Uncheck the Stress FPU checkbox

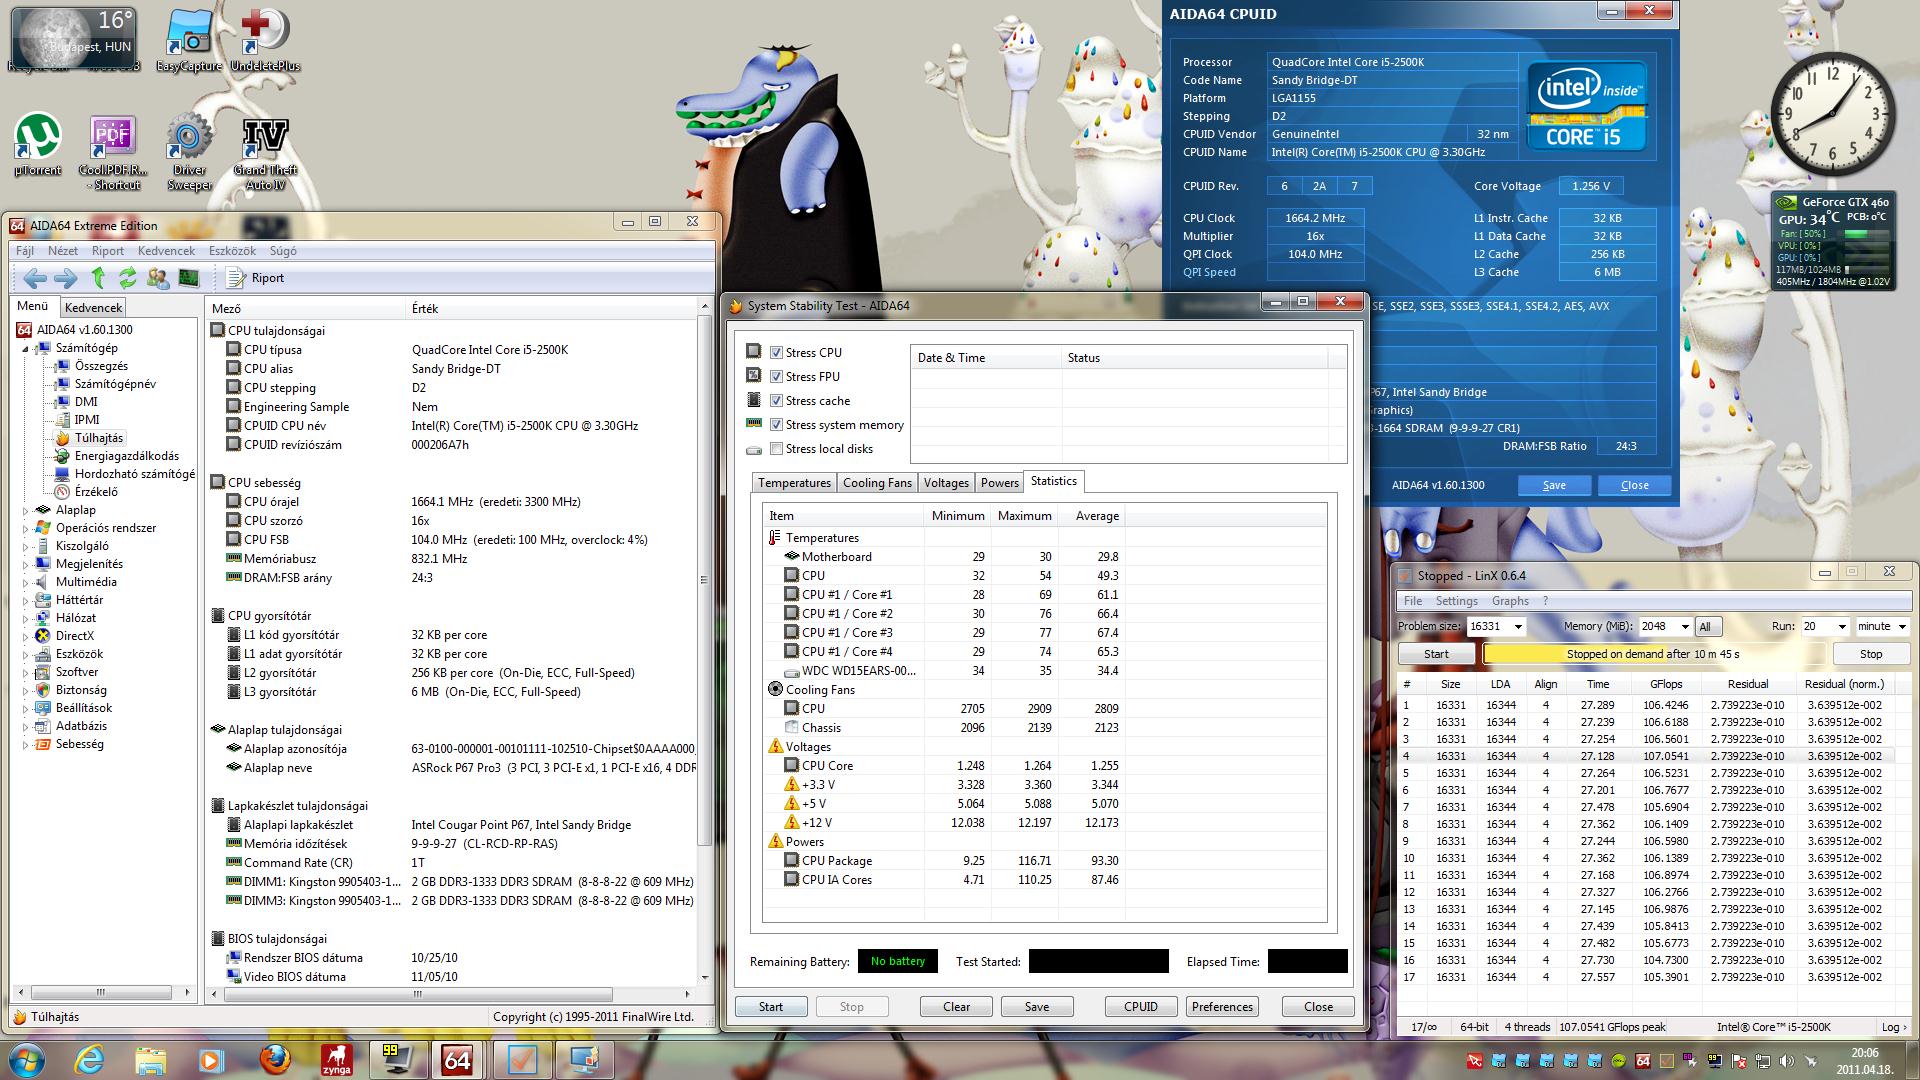[x=776, y=377]
